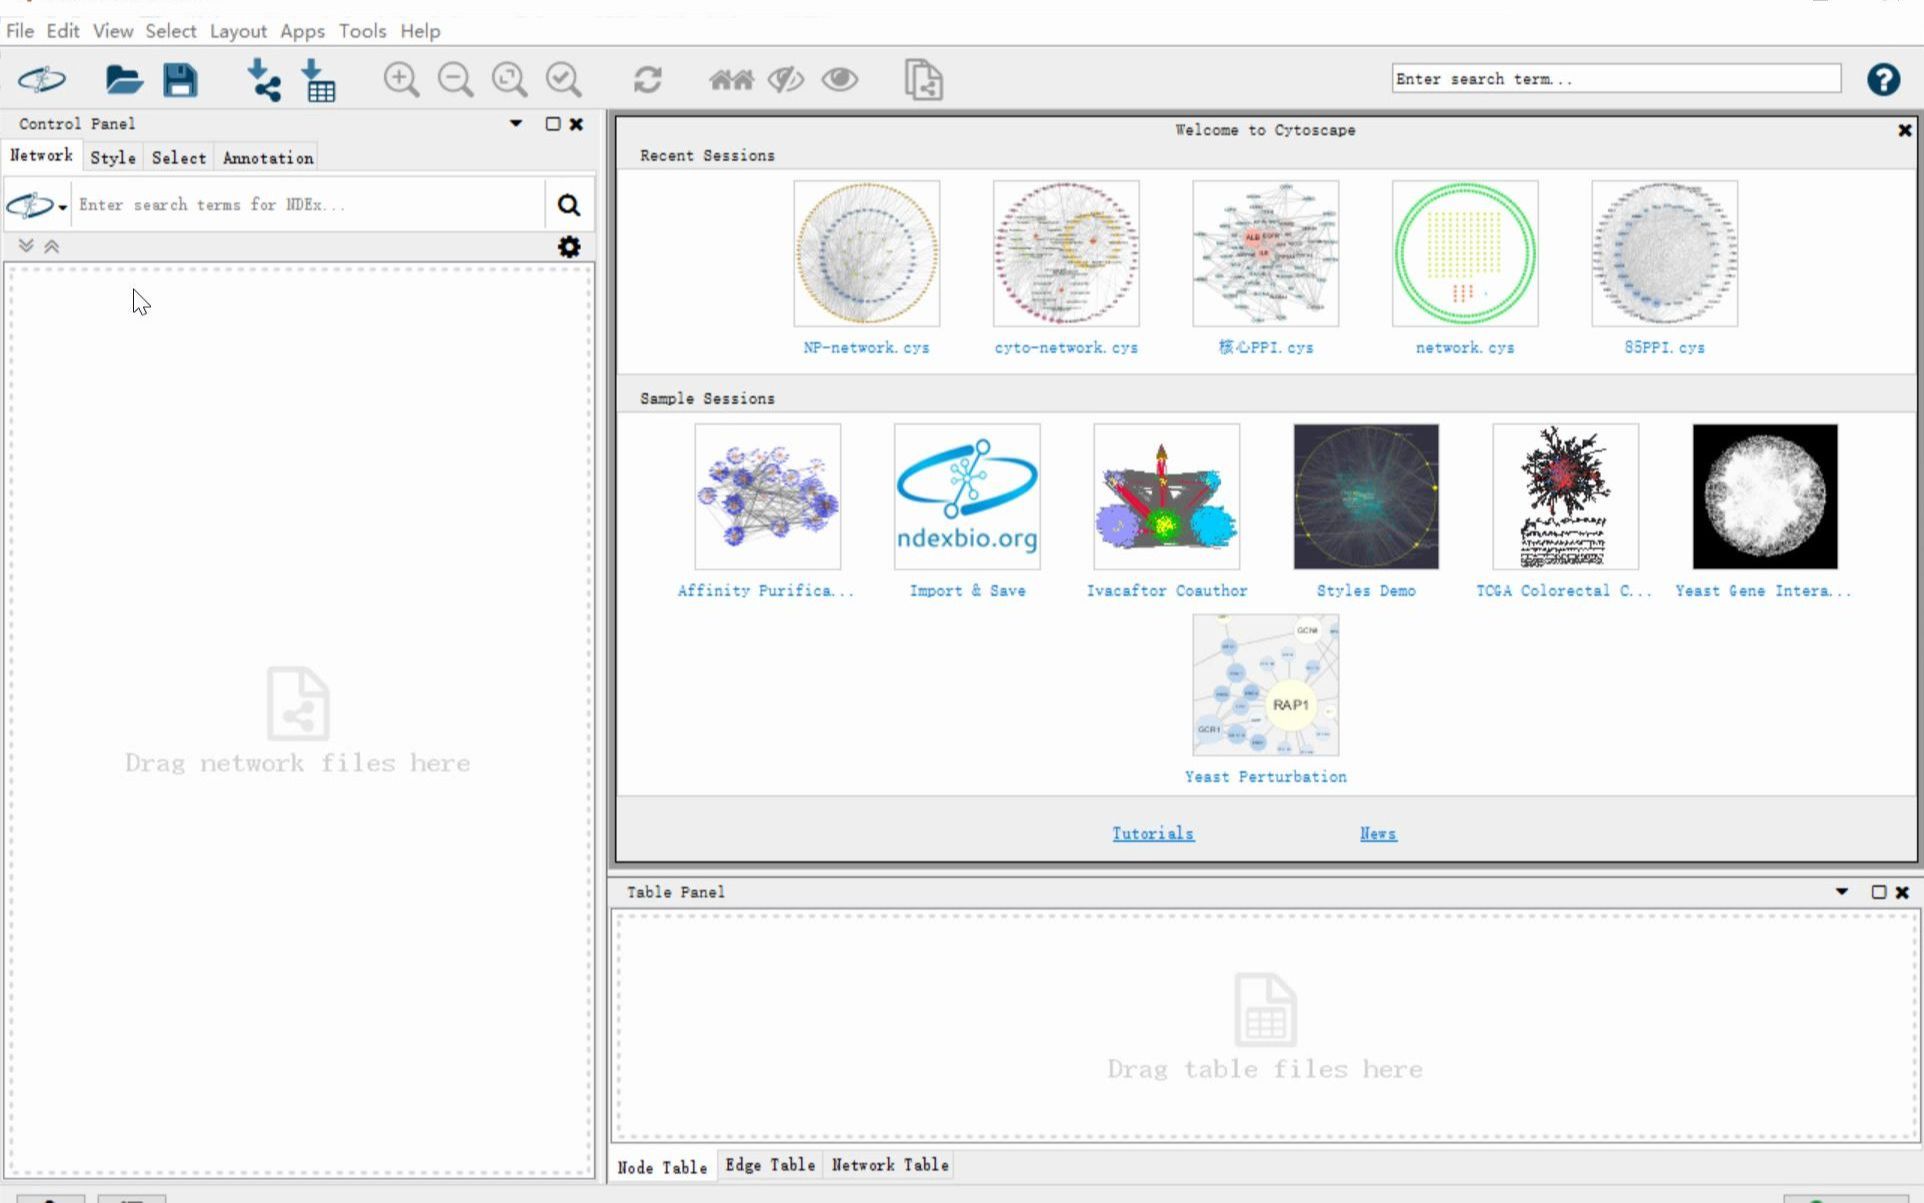Open ndexbio.org Import & Save sample
Viewport: 1924px width, 1203px height.
click(967, 496)
